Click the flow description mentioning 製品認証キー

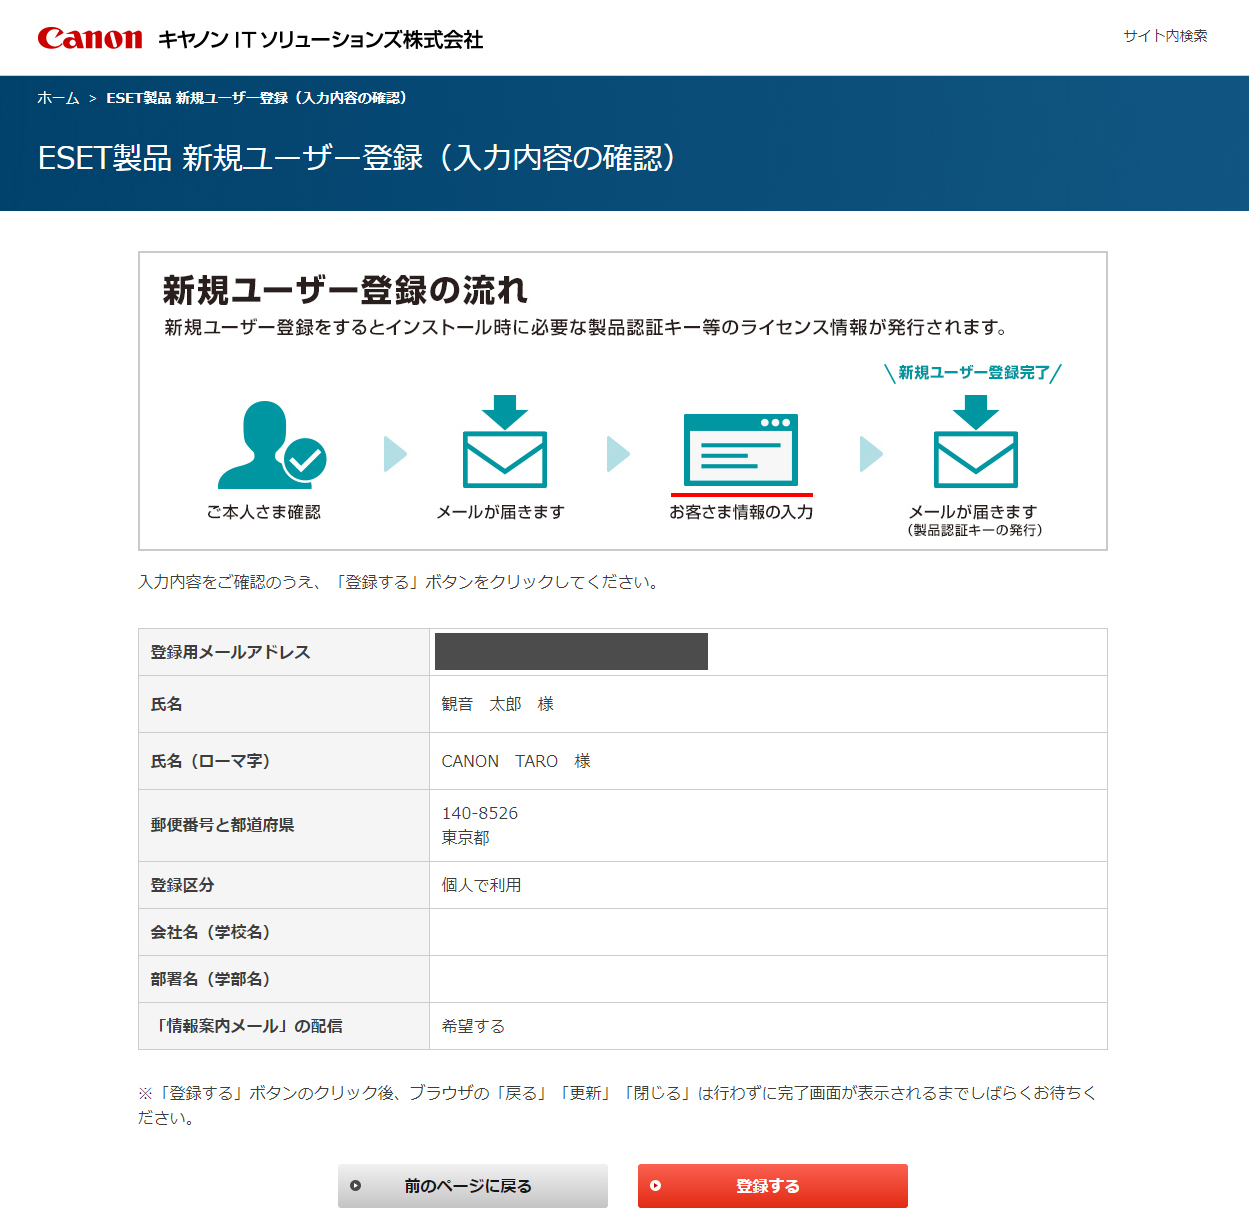click(587, 327)
